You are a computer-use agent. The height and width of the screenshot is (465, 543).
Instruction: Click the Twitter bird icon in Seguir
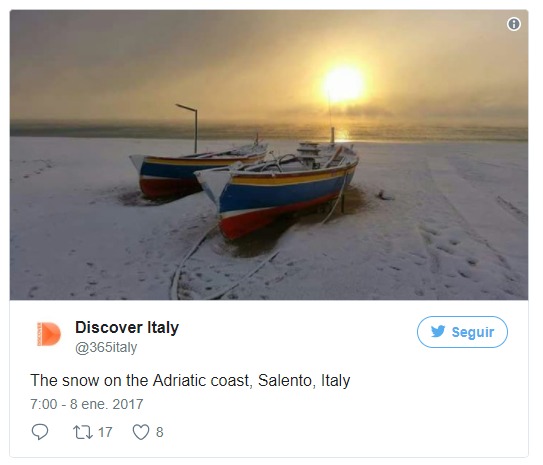(438, 331)
